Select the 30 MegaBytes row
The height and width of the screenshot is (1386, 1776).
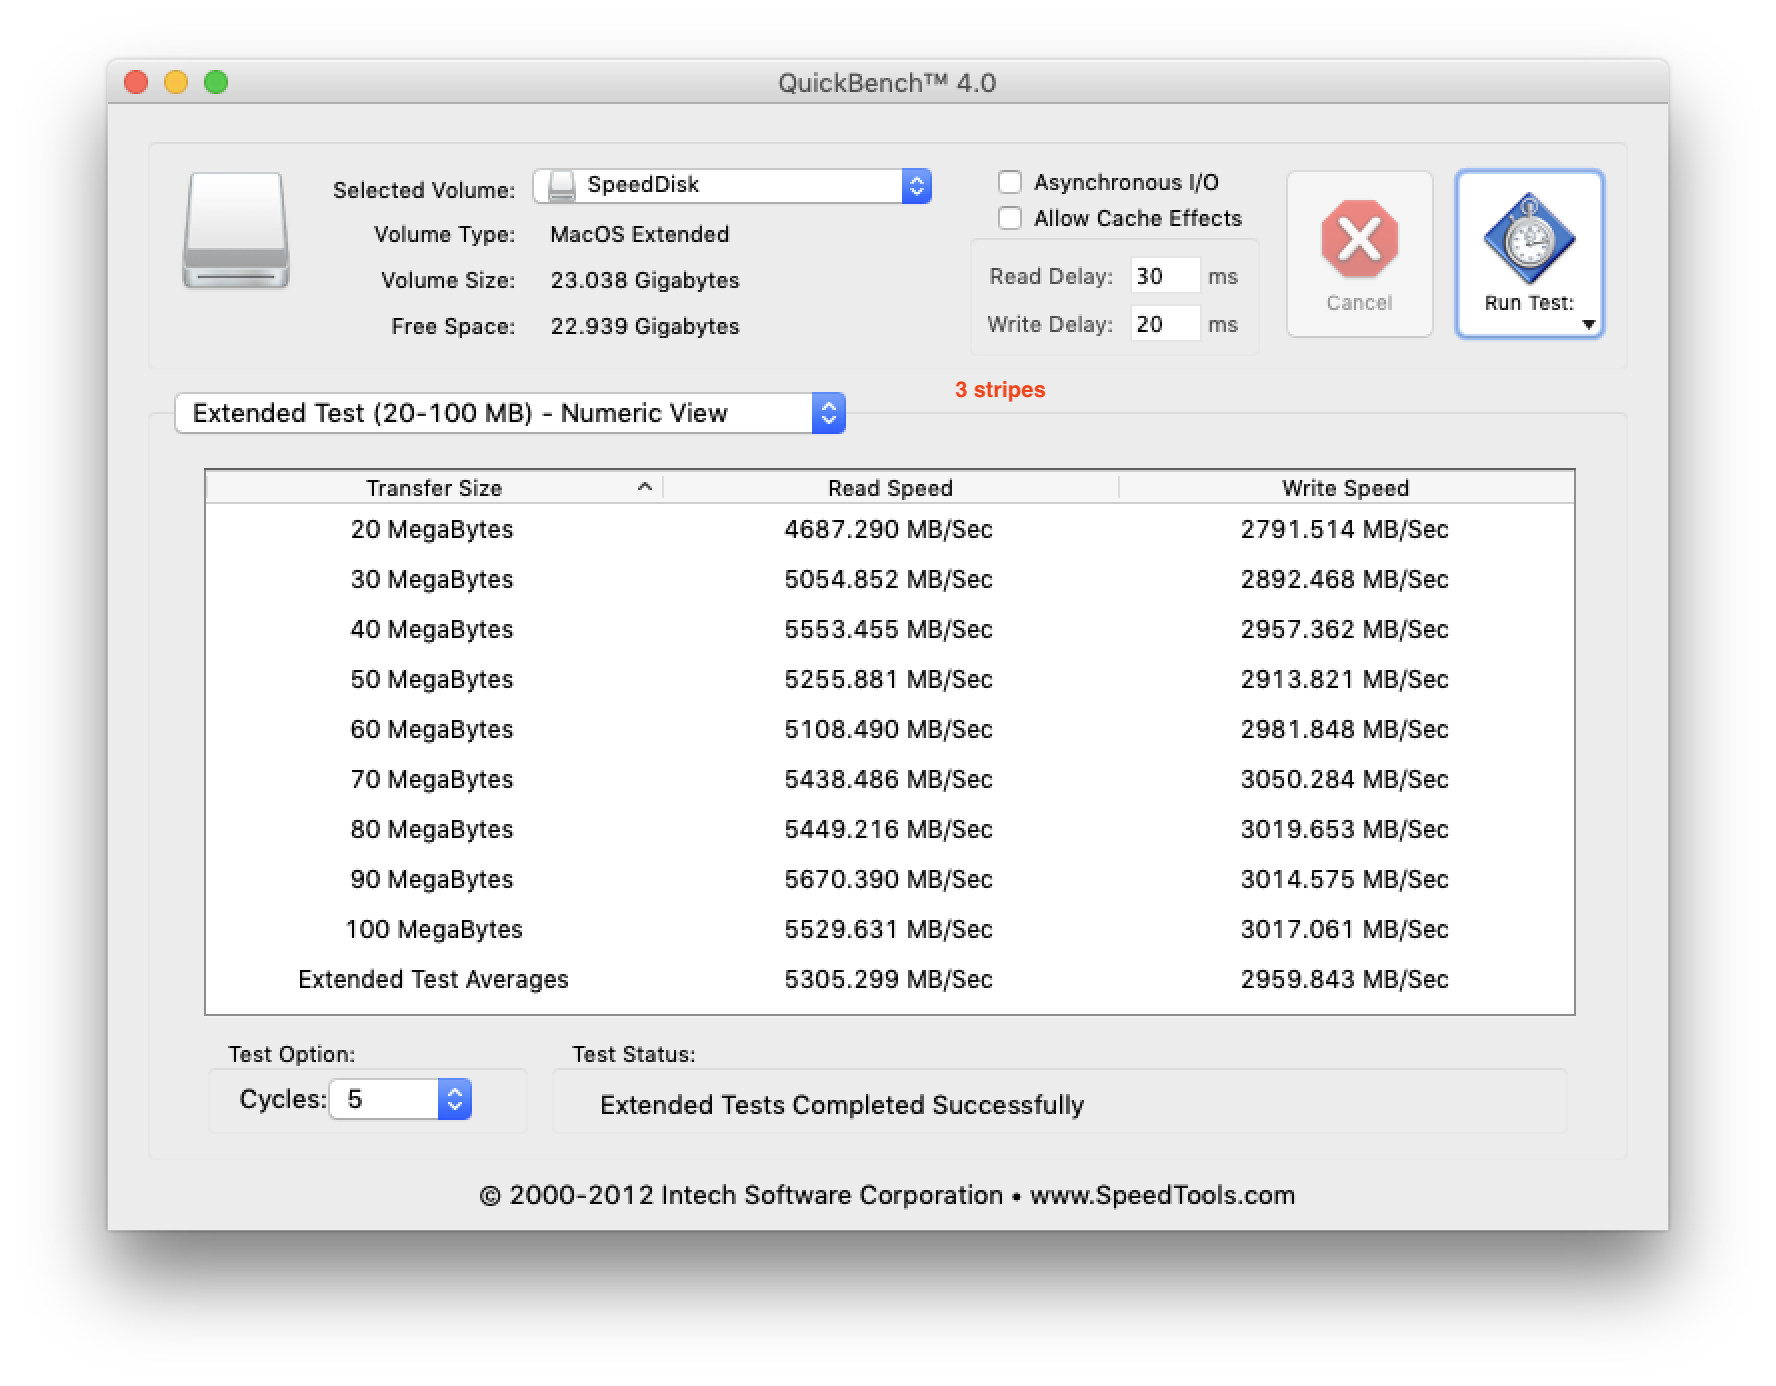pos(890,579)
